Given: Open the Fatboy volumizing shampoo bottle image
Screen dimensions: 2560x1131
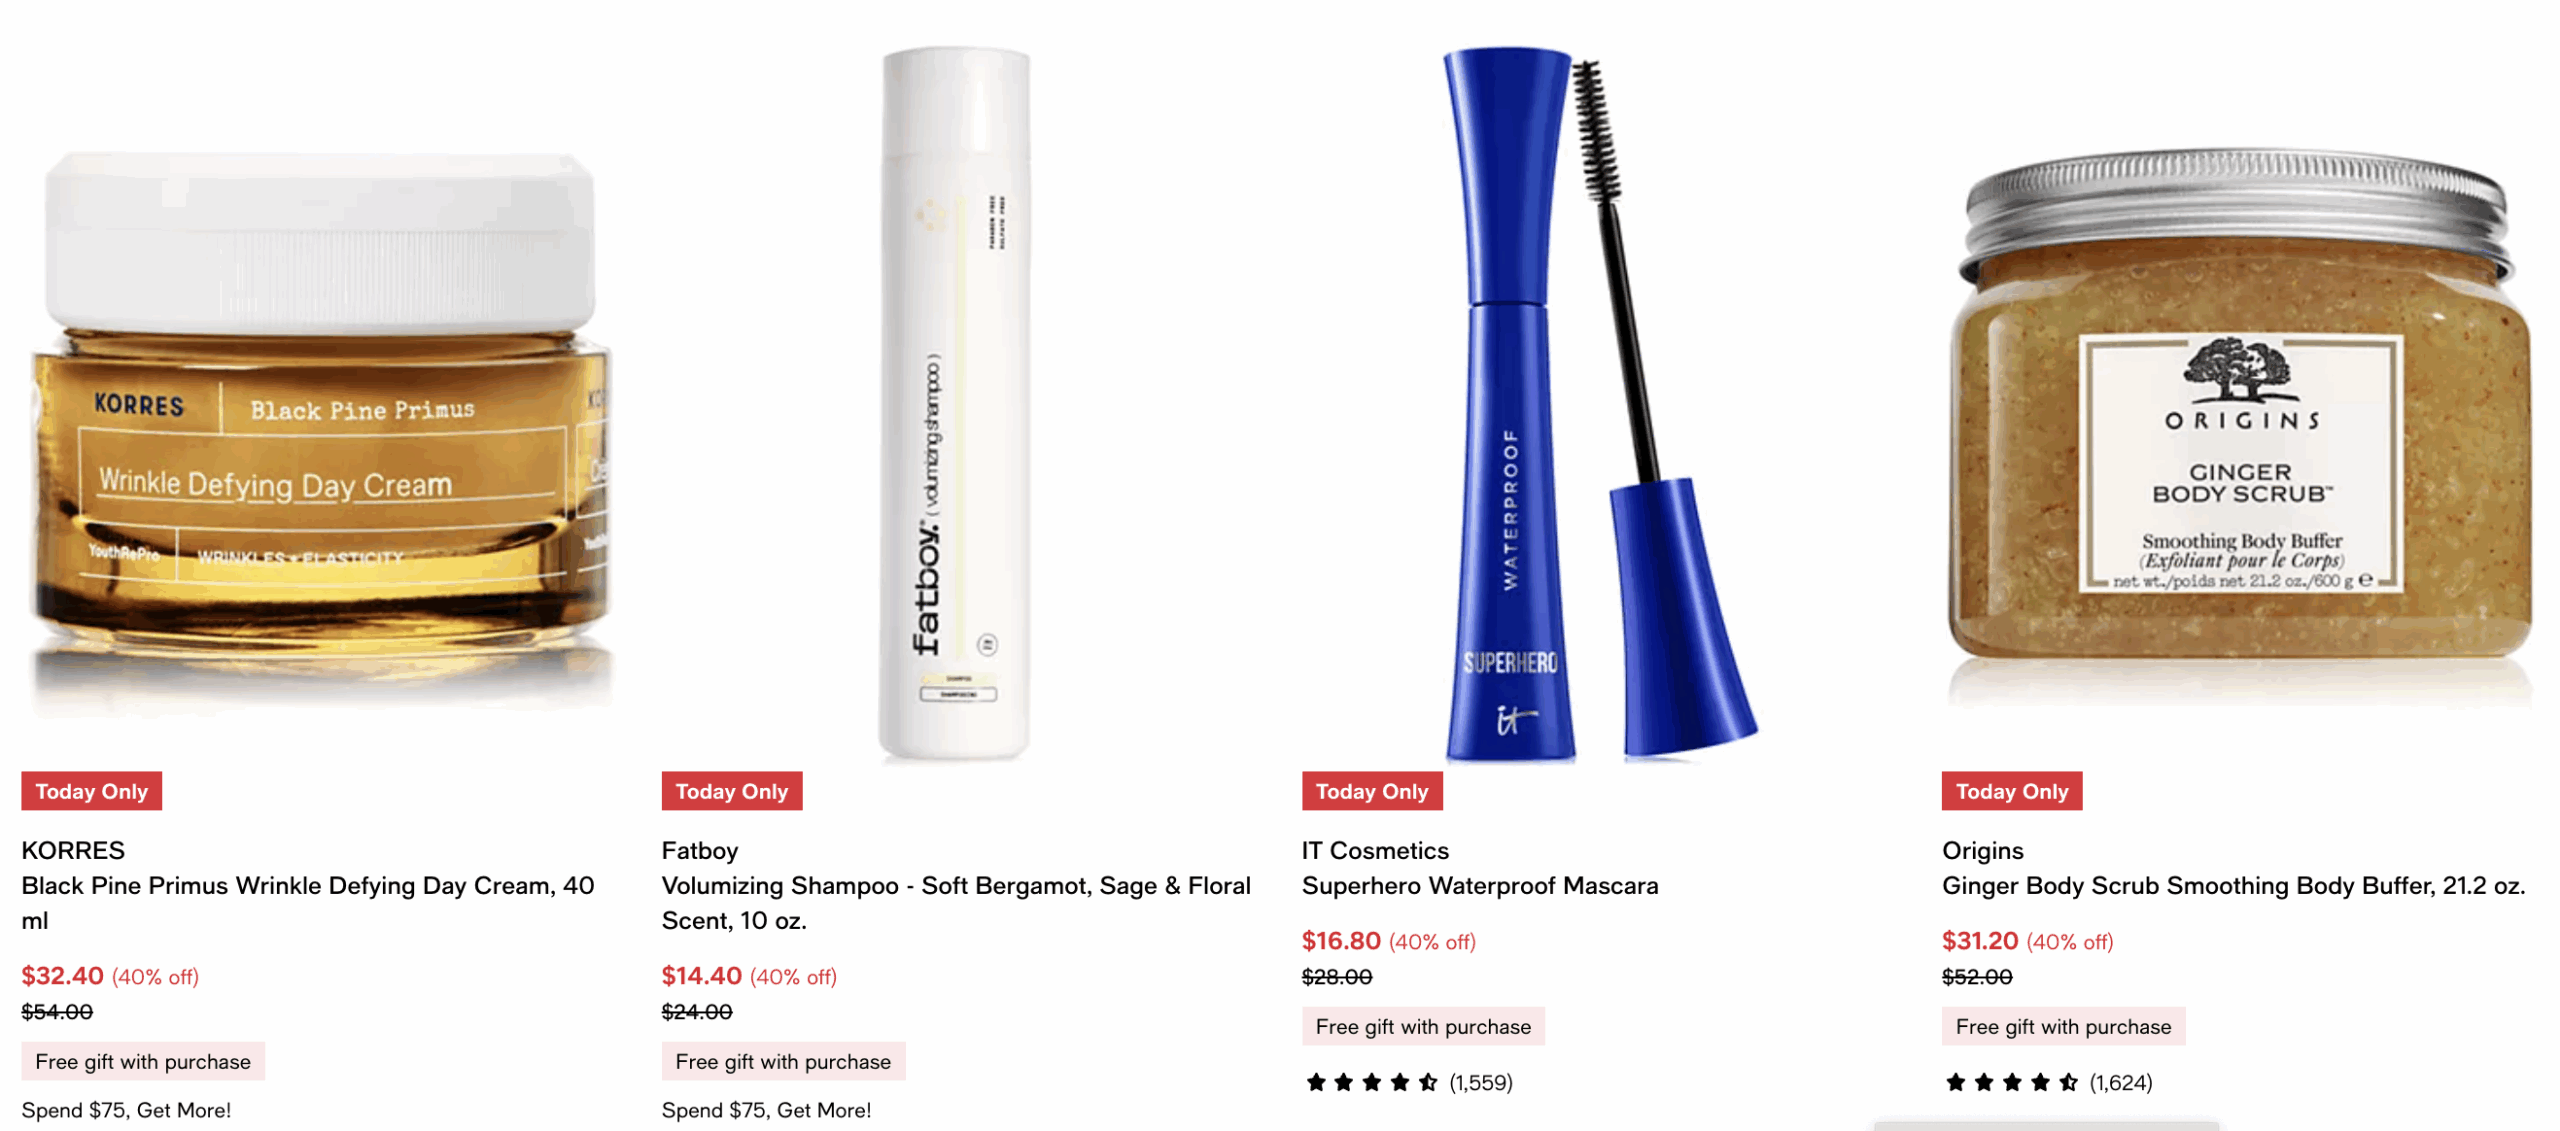Looking at the screenshot, I should (x=957, y=405).
